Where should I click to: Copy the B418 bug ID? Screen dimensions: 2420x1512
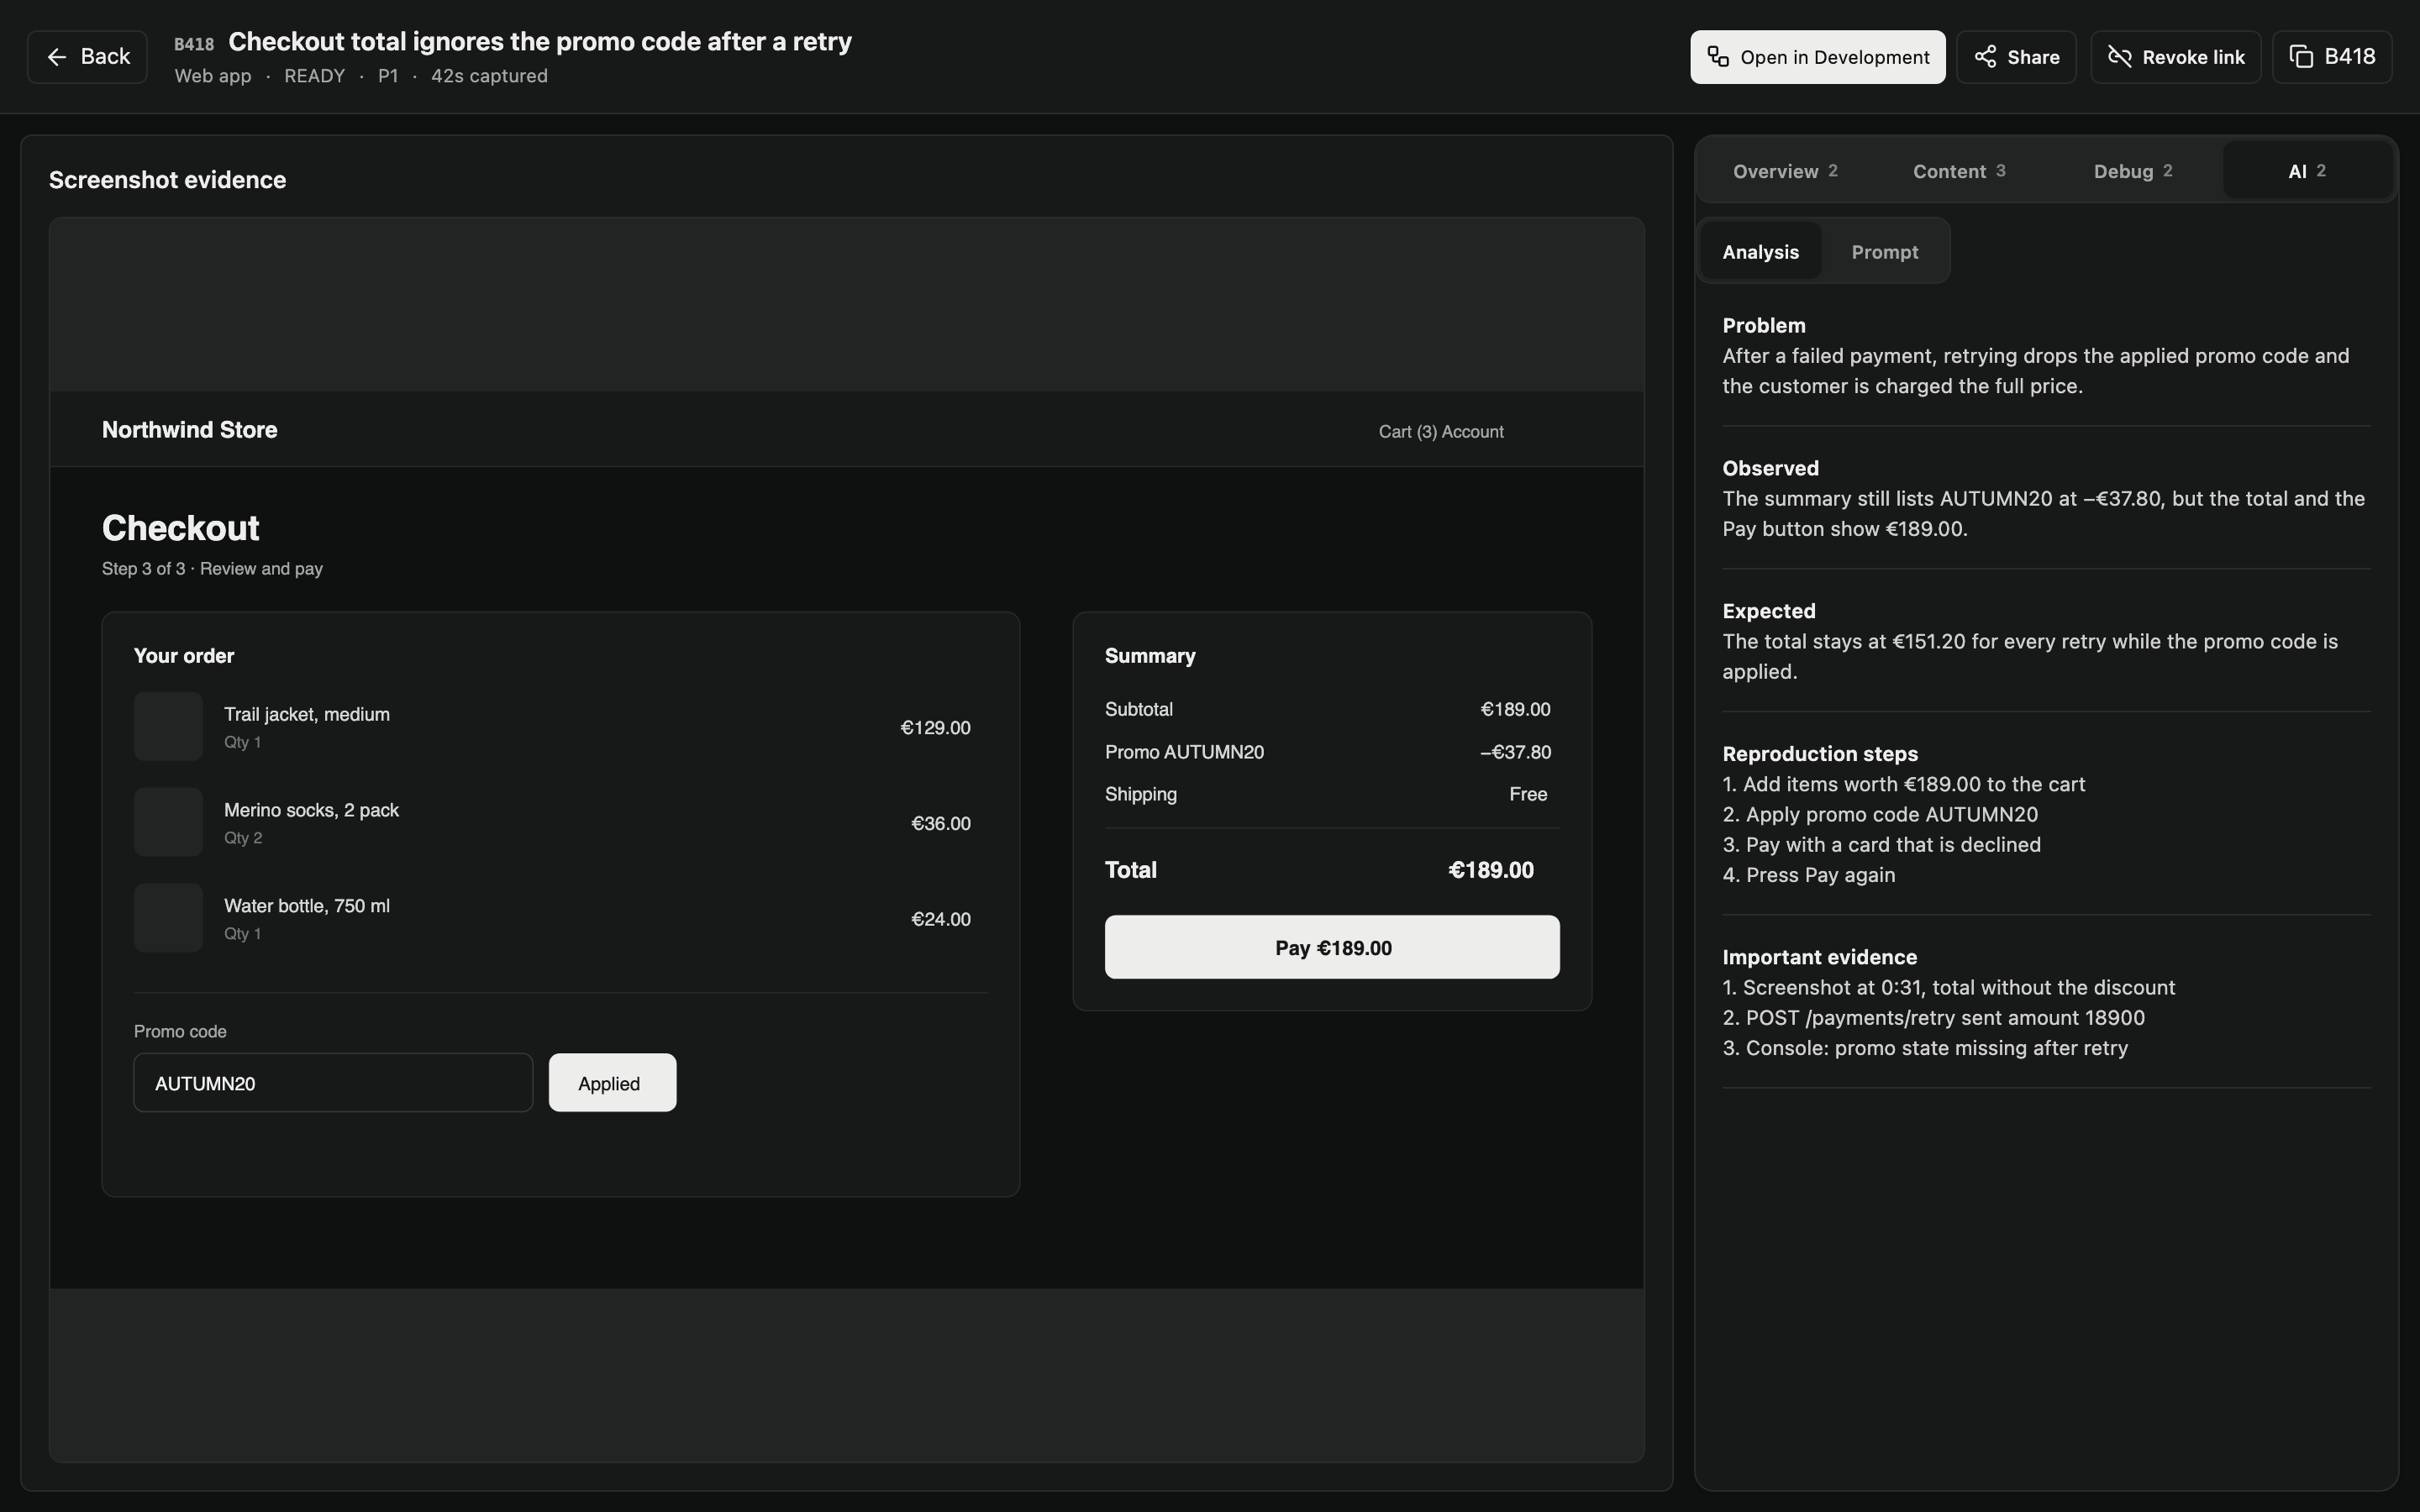point(2331,57)
